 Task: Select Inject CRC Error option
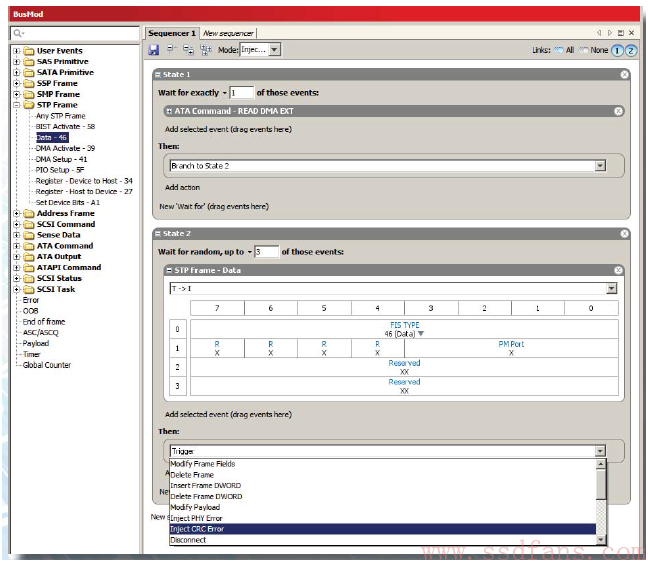[383, 529]
